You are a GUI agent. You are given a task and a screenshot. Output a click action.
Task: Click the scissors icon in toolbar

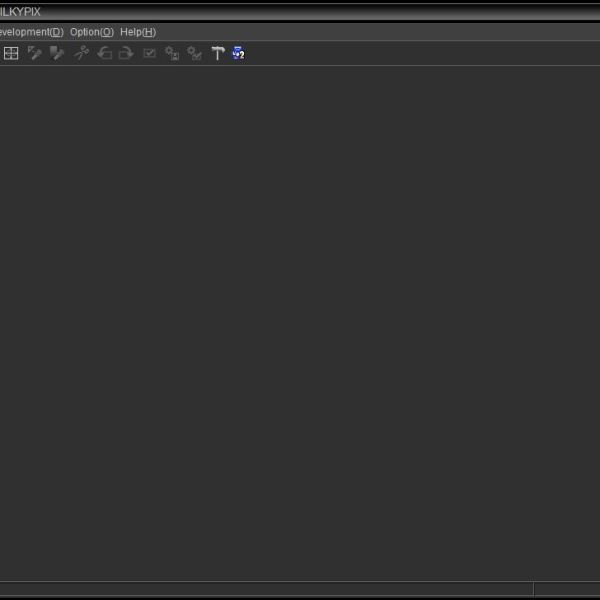click(x=82, y=53)
